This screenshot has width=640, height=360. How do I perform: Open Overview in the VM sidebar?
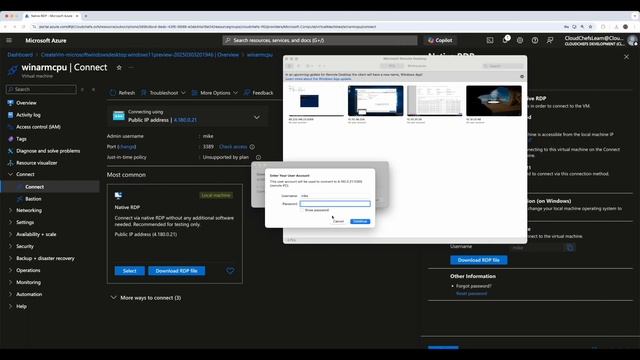(26, 103)
